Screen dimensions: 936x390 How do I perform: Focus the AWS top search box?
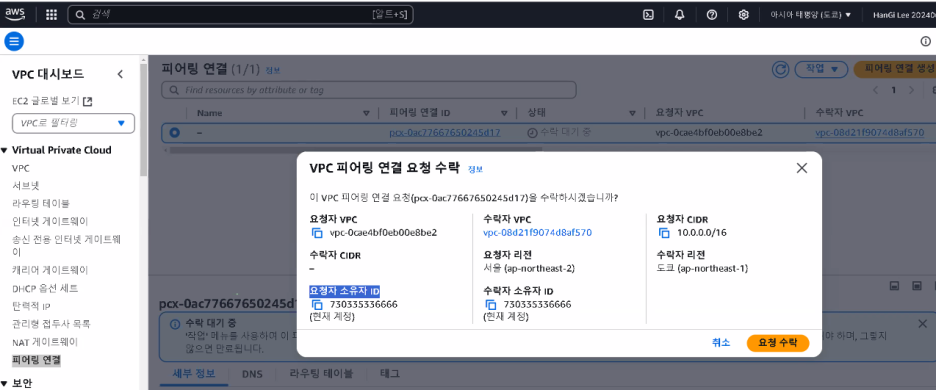240,15
